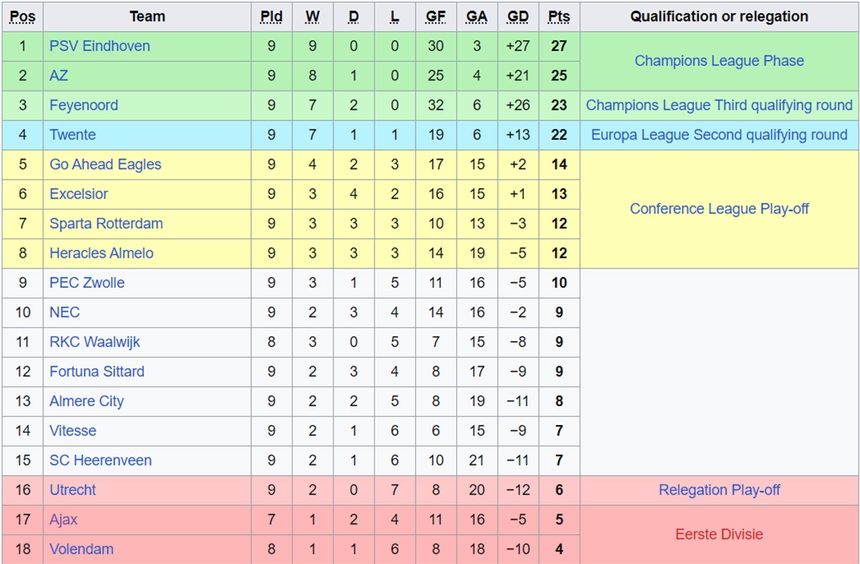Click the Volendam team link
Screen dimensions: 860x564
(81, 549)
